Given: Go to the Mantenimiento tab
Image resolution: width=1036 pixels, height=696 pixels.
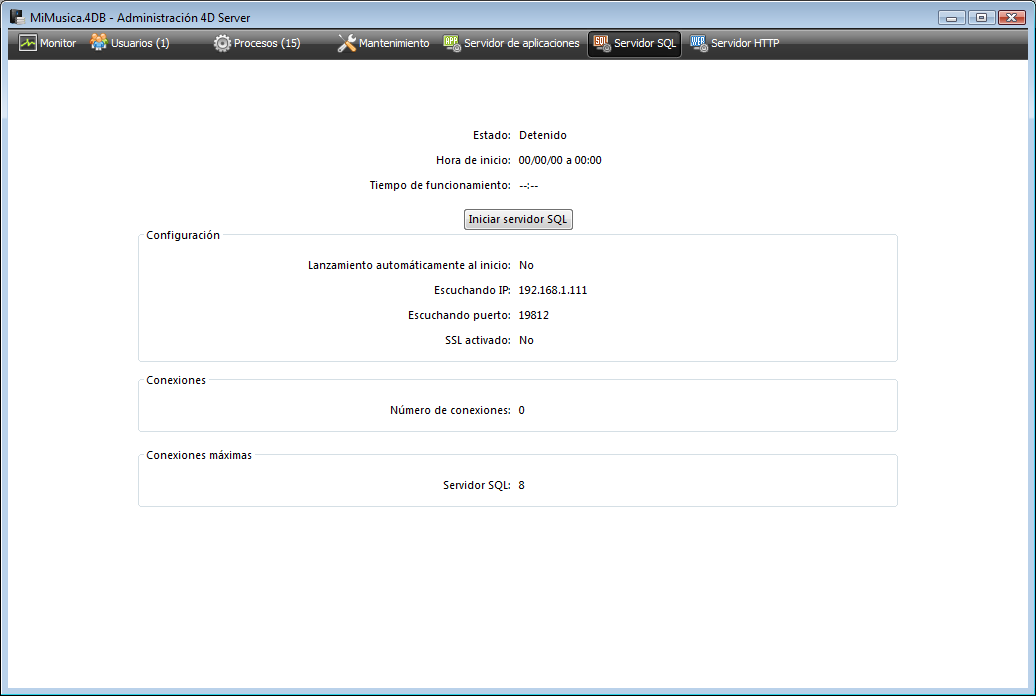Looking at the screenshot, I should pos(384,43).
